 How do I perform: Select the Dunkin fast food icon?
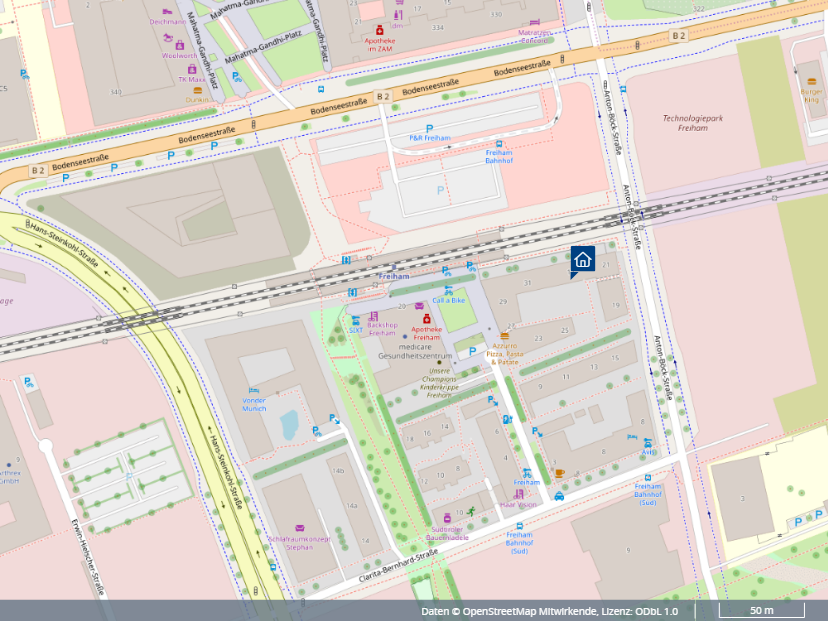[x=198, y=91]
